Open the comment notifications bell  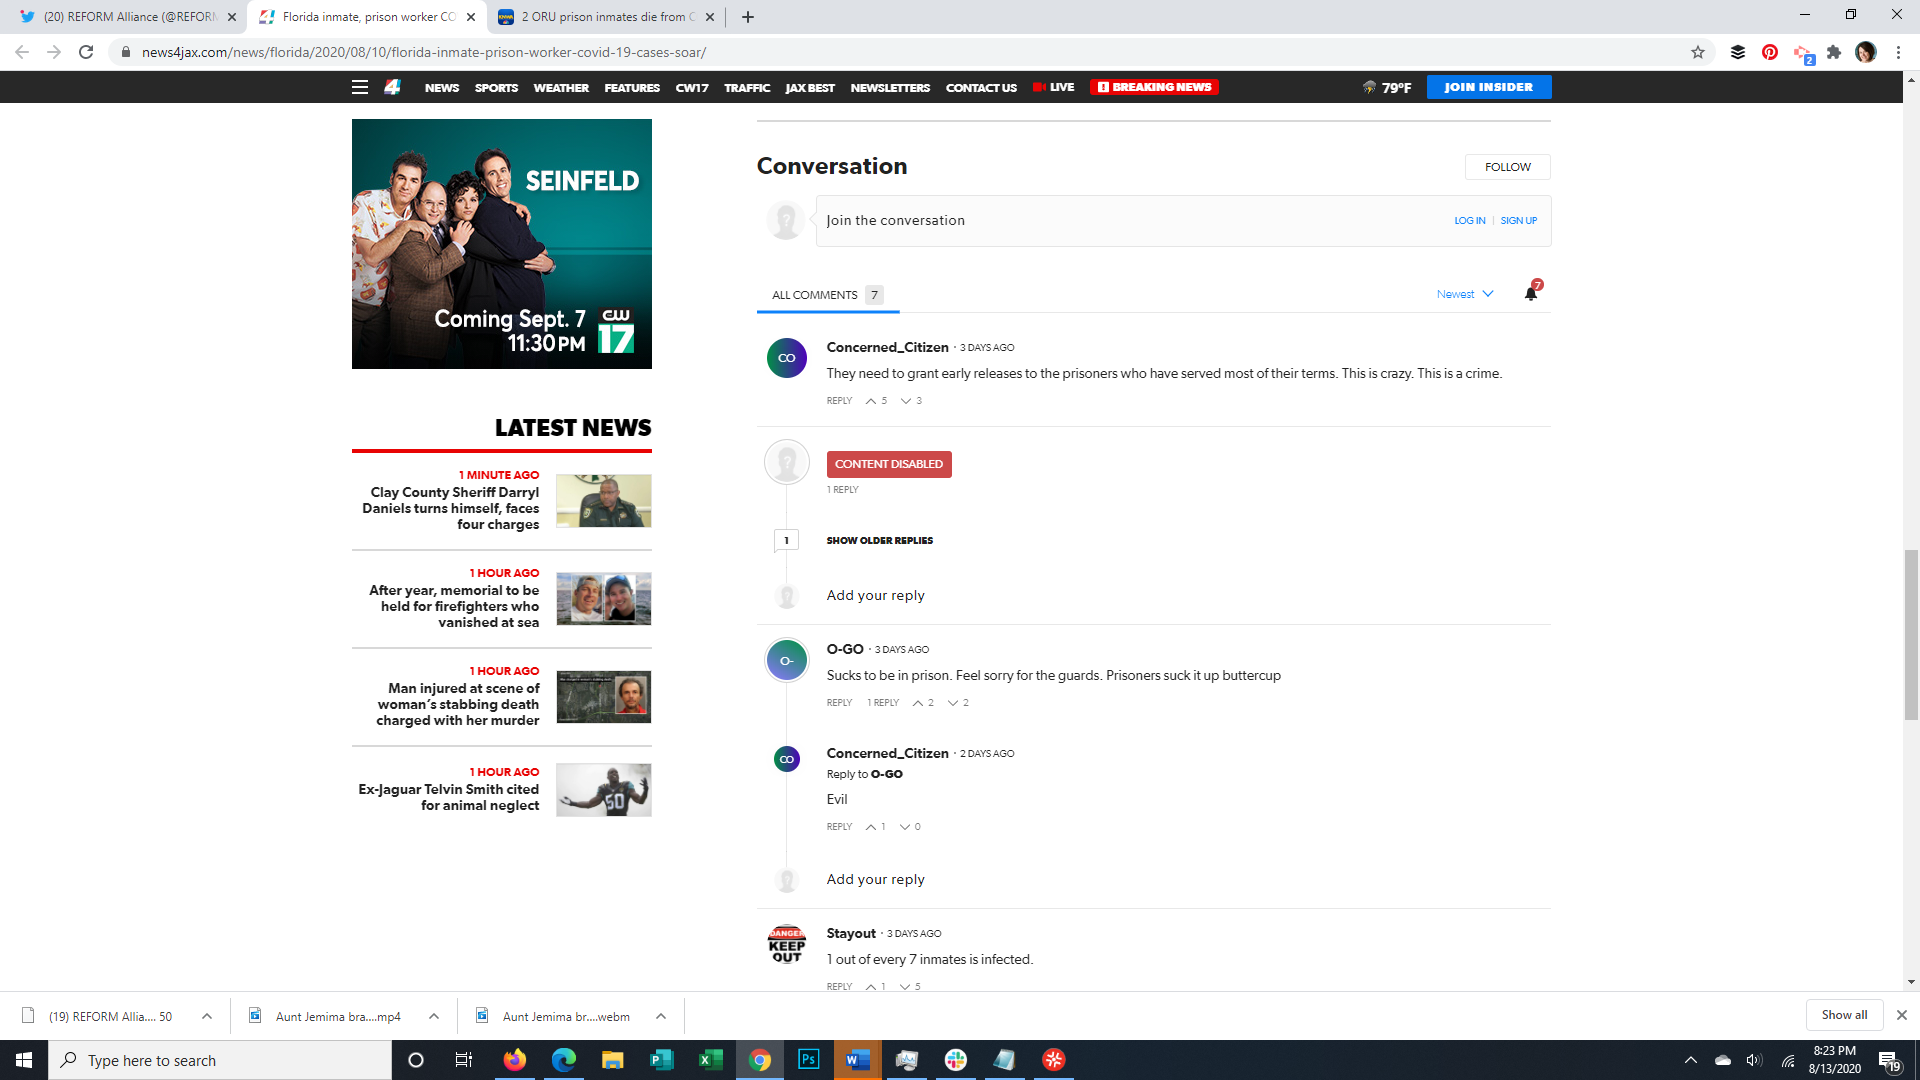[1530, 293]
